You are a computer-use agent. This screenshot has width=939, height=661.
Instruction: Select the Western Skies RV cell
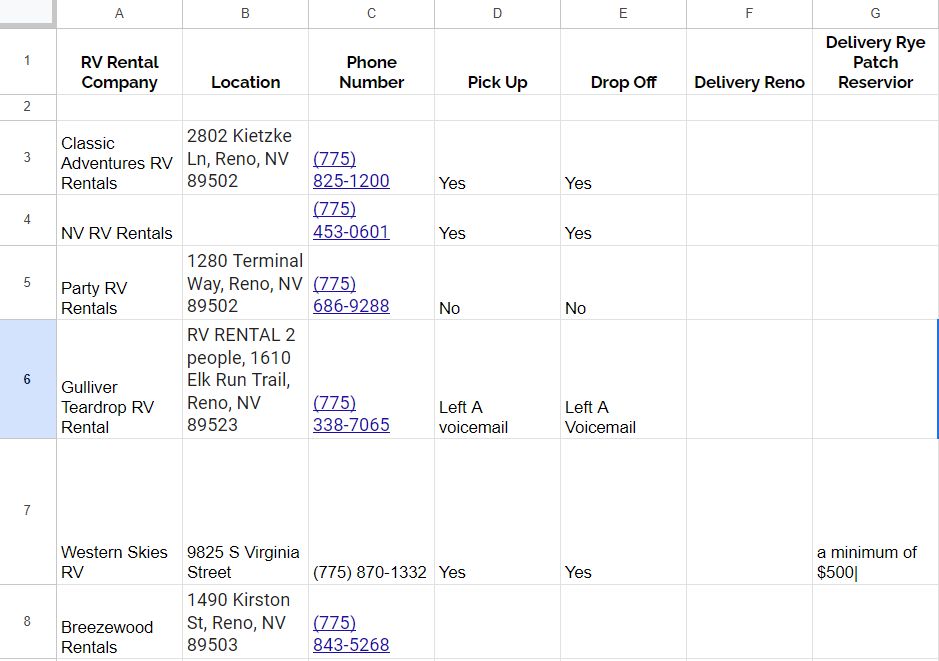pos(119,511)
